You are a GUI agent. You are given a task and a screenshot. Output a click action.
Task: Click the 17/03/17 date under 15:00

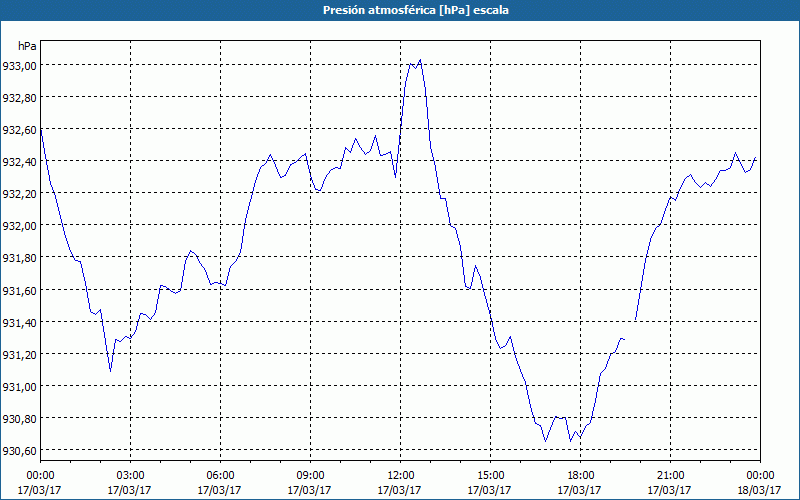(x=490, y=490)
